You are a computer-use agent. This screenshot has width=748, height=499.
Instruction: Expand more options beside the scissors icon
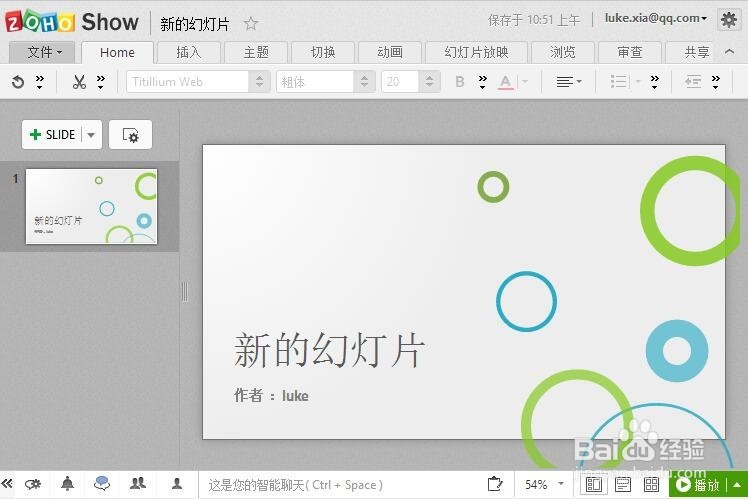coord(101,82)
